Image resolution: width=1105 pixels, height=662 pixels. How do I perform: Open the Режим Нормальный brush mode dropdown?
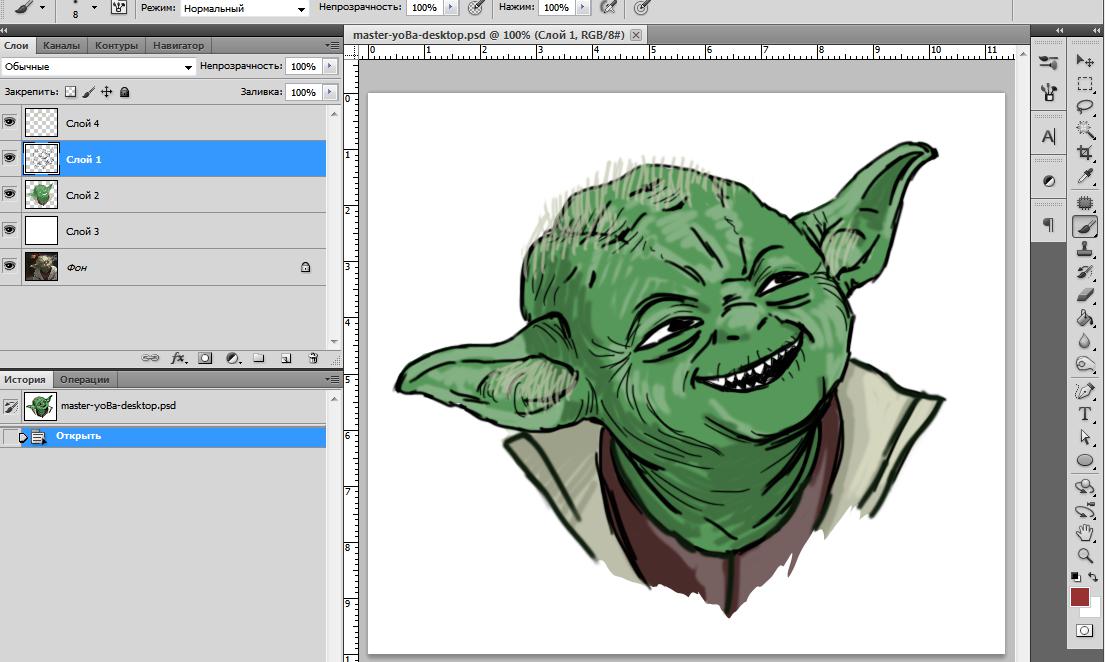point(245,8)
